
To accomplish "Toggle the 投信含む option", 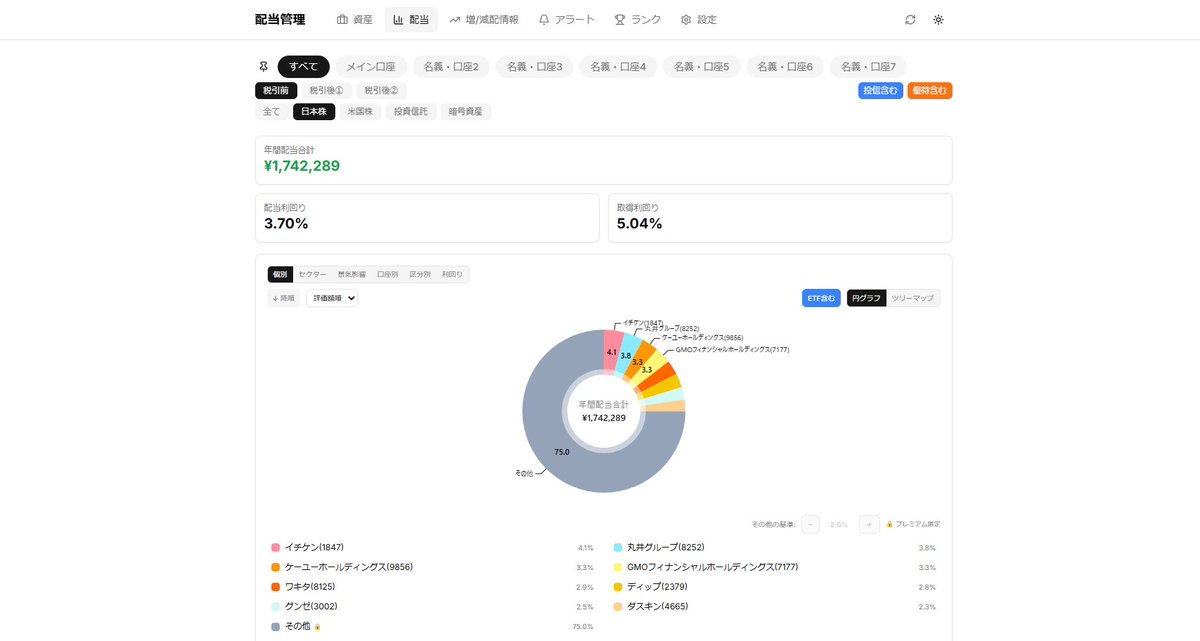I will [881, 91].
